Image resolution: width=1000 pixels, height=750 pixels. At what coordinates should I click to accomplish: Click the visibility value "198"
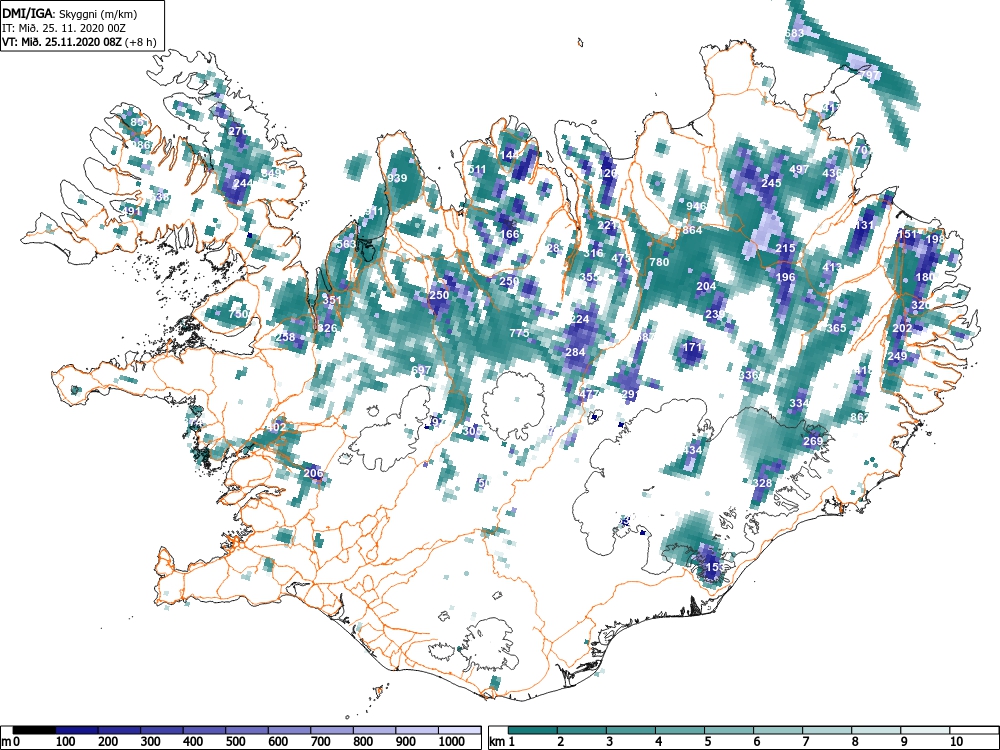[x=935, y=239]
